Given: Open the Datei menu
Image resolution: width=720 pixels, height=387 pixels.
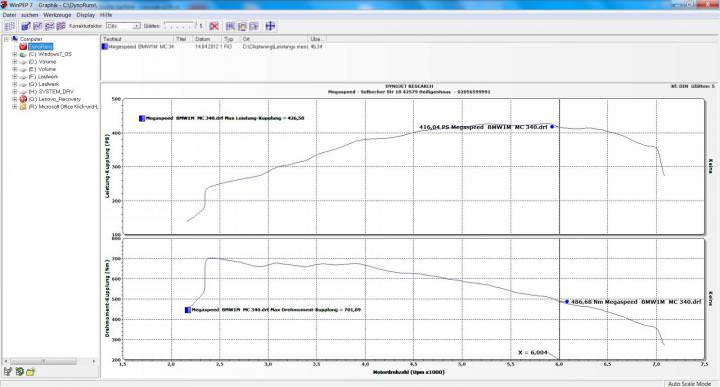Looking at the screenshot, I should tap(9, 15).
